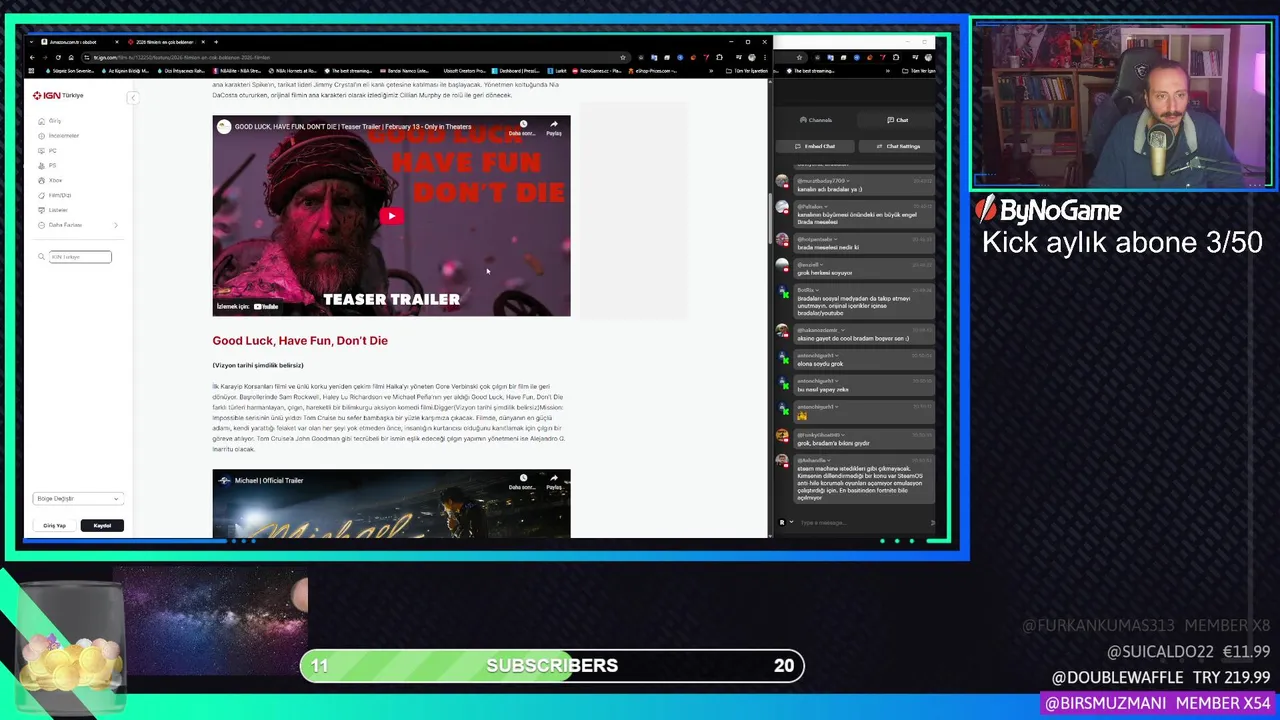Expand Daha Fazlası menu arrow

pos(116,225)
